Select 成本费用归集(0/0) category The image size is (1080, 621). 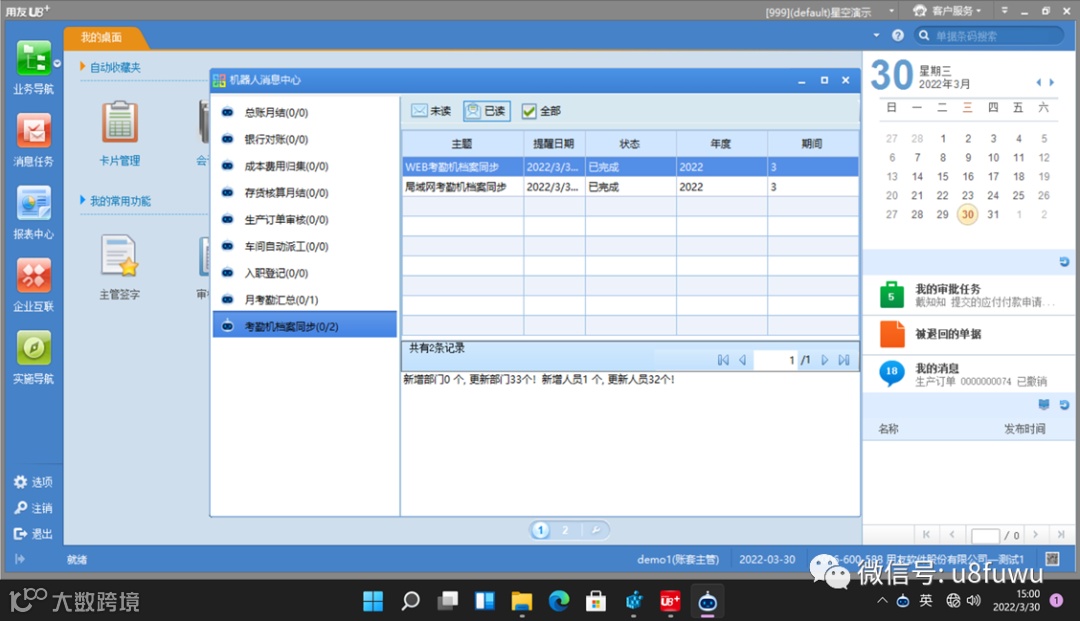pyautogui.click(x=304, y=166)
